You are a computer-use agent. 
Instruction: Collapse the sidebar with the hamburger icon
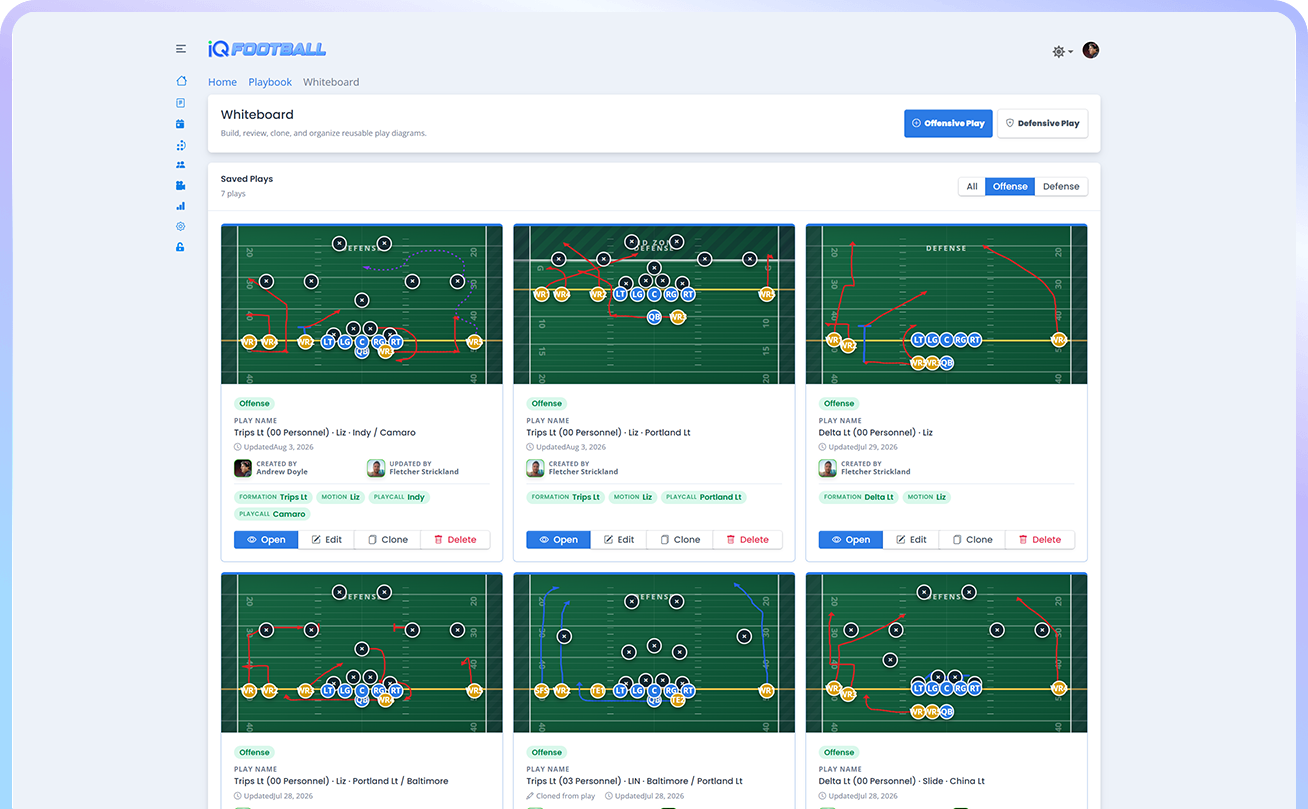[x=181, y=48]
